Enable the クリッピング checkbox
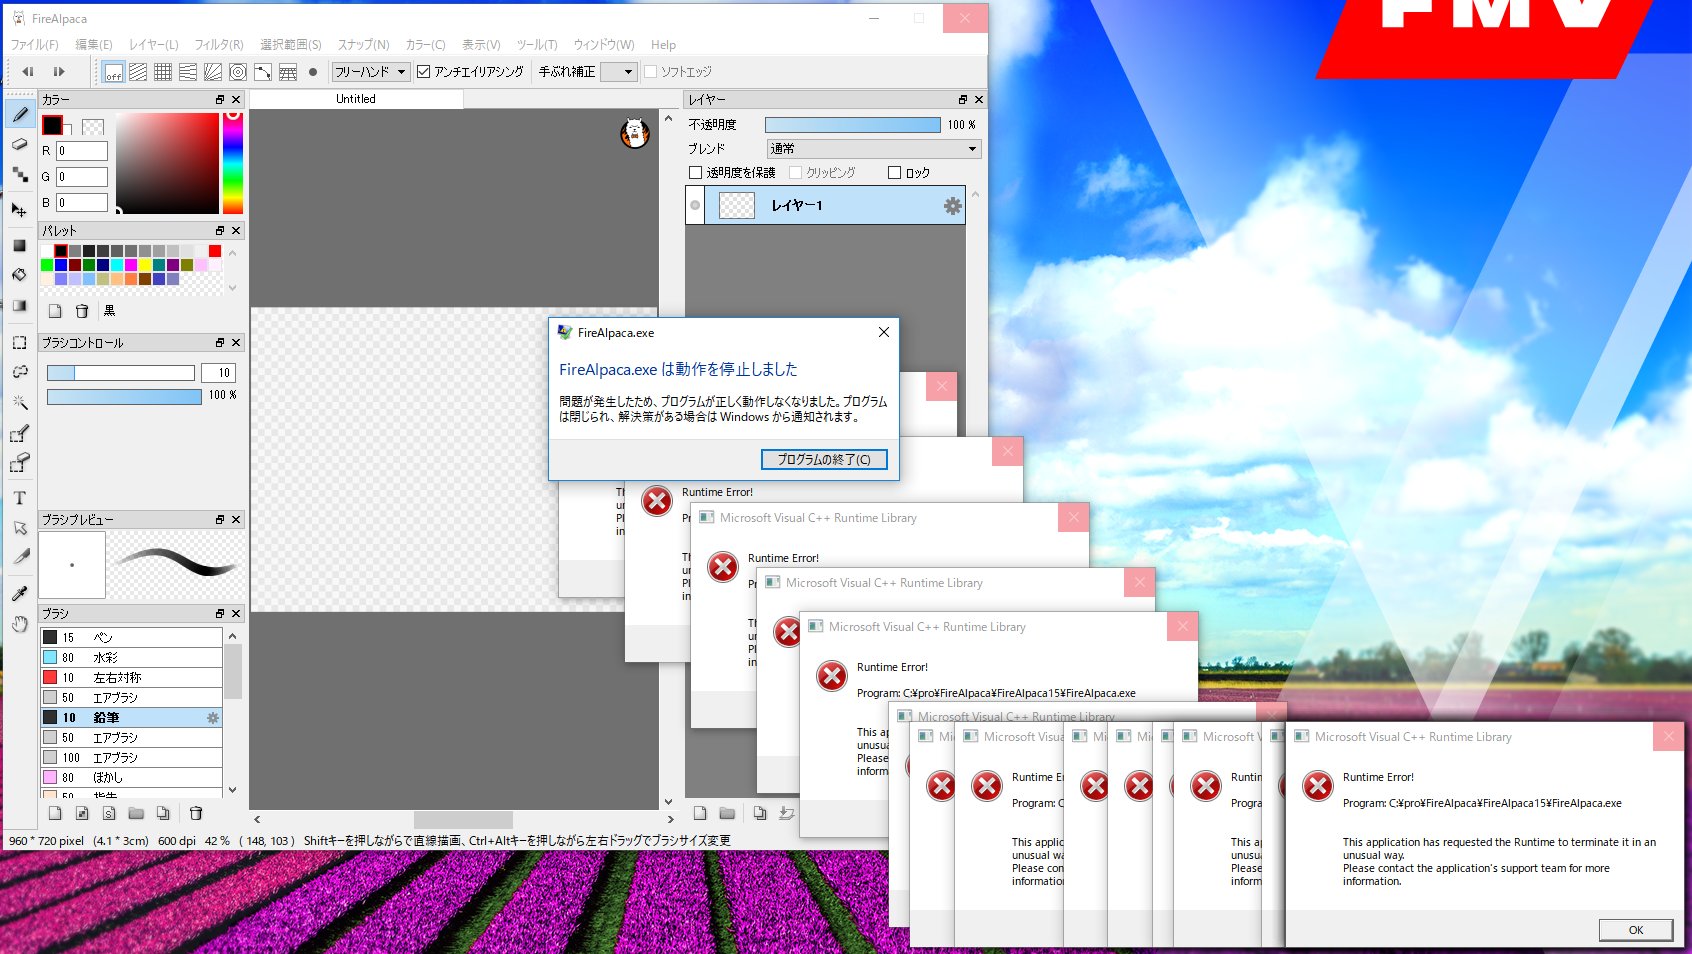 tap(795, 173)
